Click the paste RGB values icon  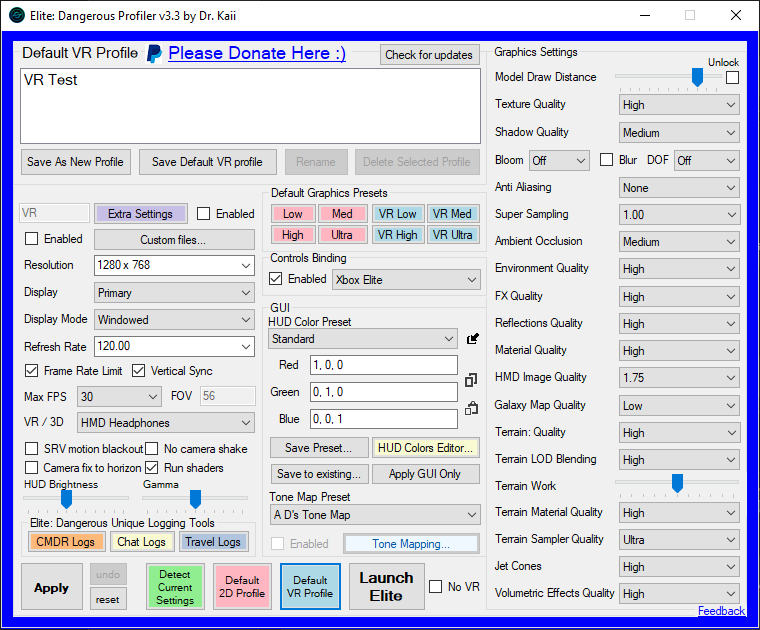(471, 409)
